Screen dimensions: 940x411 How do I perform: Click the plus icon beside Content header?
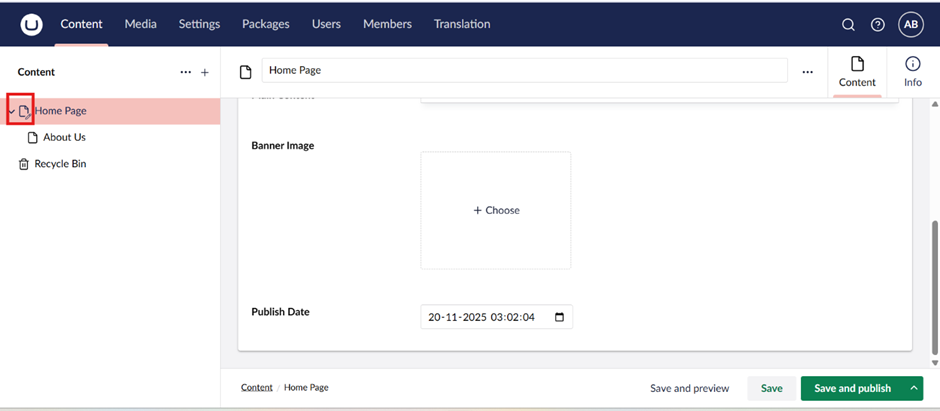(x=205, y=73)
